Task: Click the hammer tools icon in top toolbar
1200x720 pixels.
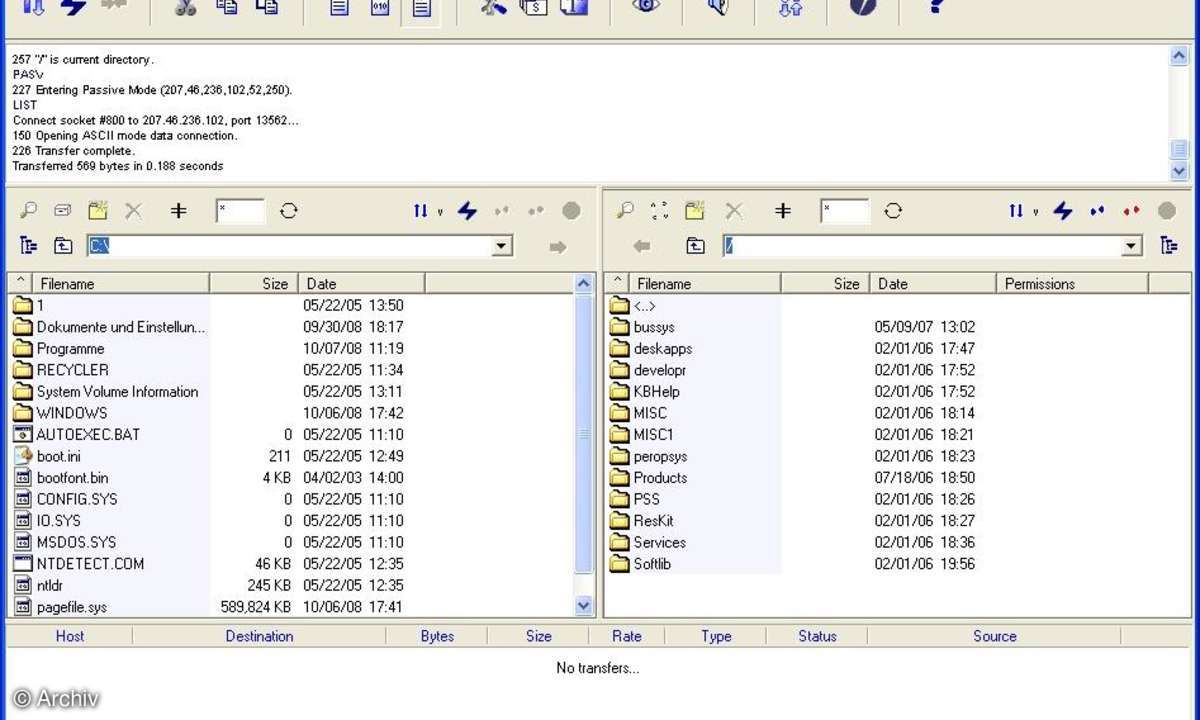Action: (x=493, y=7)
